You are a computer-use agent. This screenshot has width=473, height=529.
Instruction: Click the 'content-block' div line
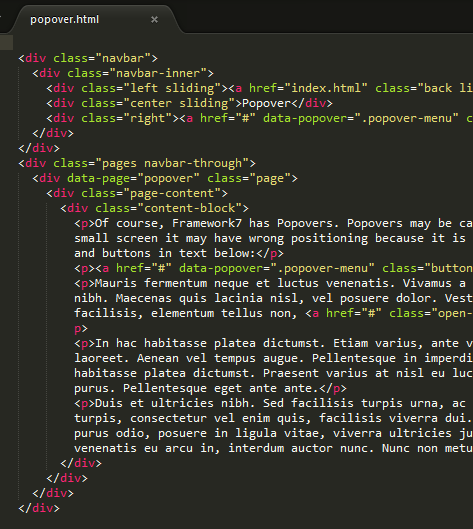(155, 208)
